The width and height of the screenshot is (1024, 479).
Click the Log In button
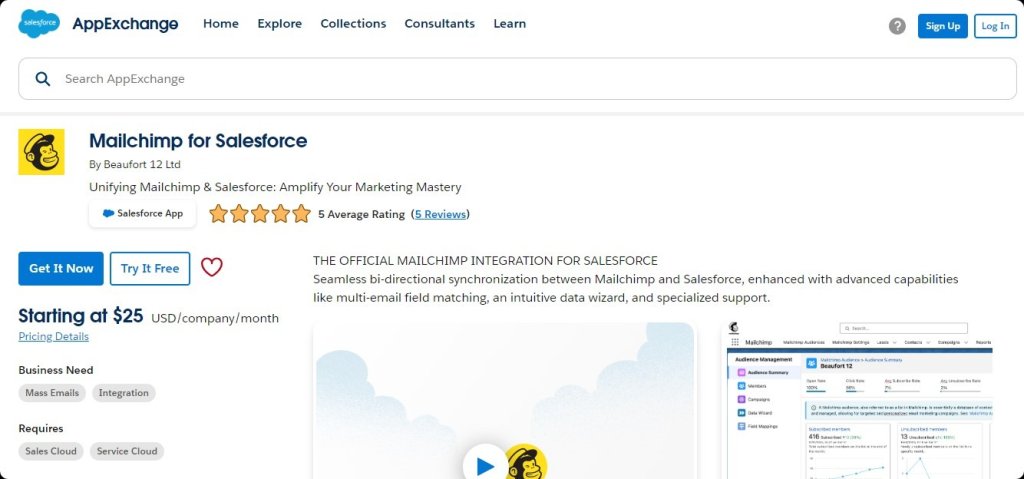point(995,26)
